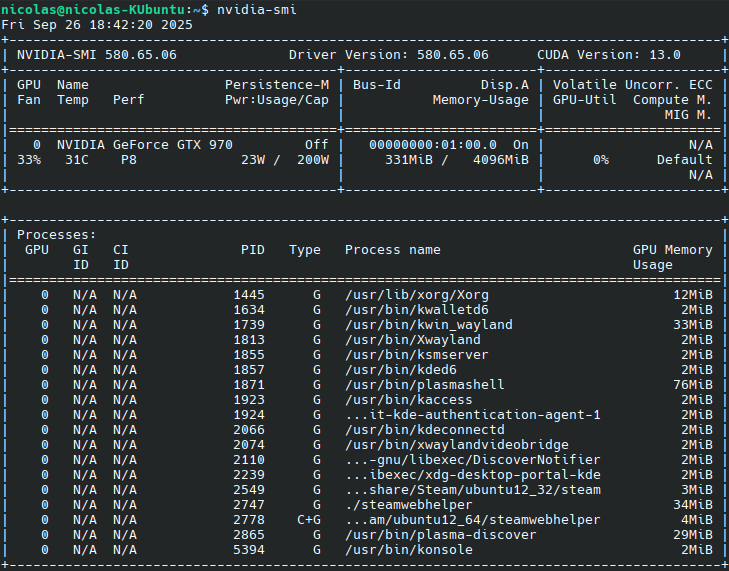
Task: Click process ./steamwebhelper
Action: pos(409,505)
